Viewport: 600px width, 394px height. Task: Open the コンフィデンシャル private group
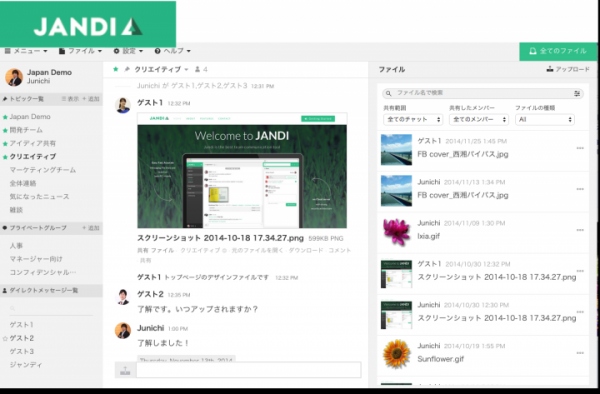[43, 272]
